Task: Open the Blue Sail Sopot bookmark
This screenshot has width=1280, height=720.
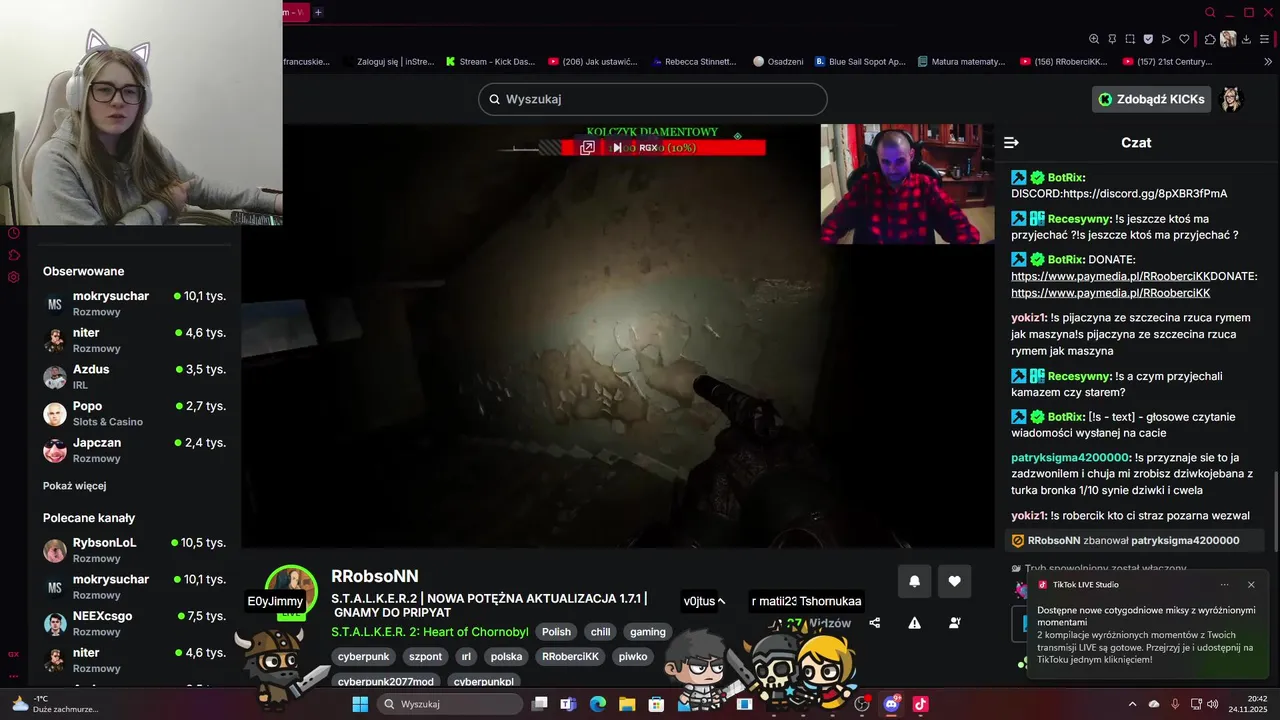Action: click(860, 61)
